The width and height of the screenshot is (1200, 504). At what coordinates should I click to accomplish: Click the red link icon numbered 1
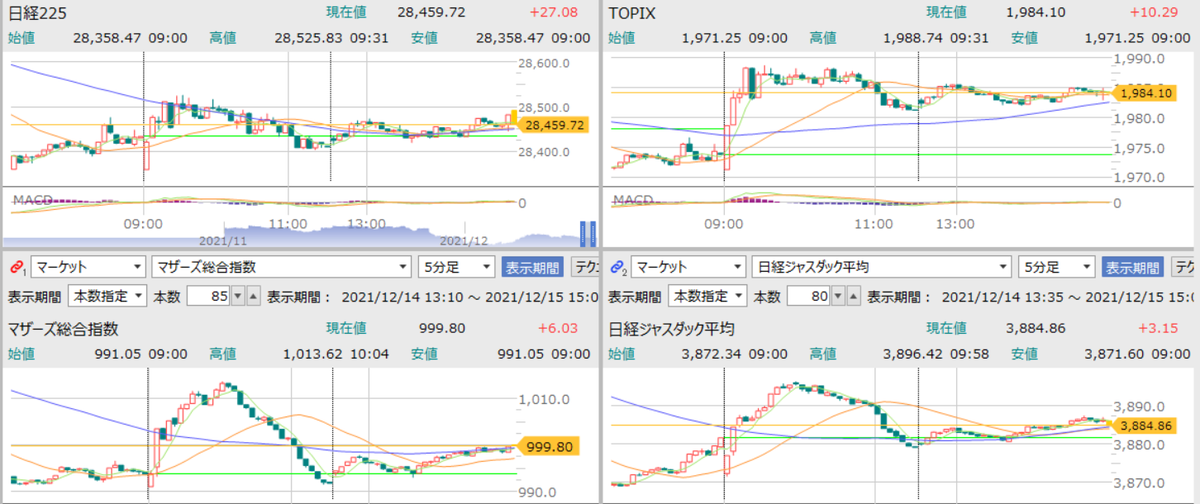pyautogui.click(x=16, y=267)
